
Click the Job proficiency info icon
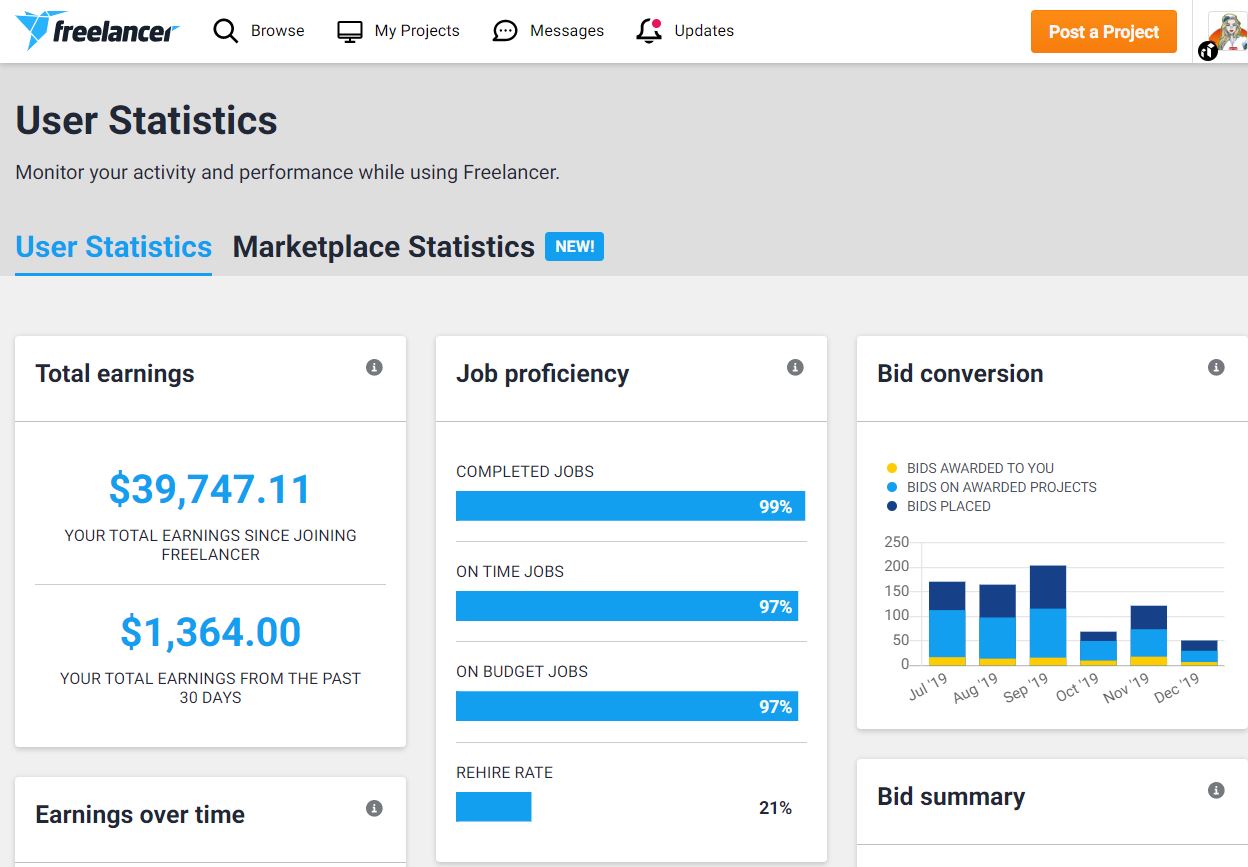tap(795, 367)
